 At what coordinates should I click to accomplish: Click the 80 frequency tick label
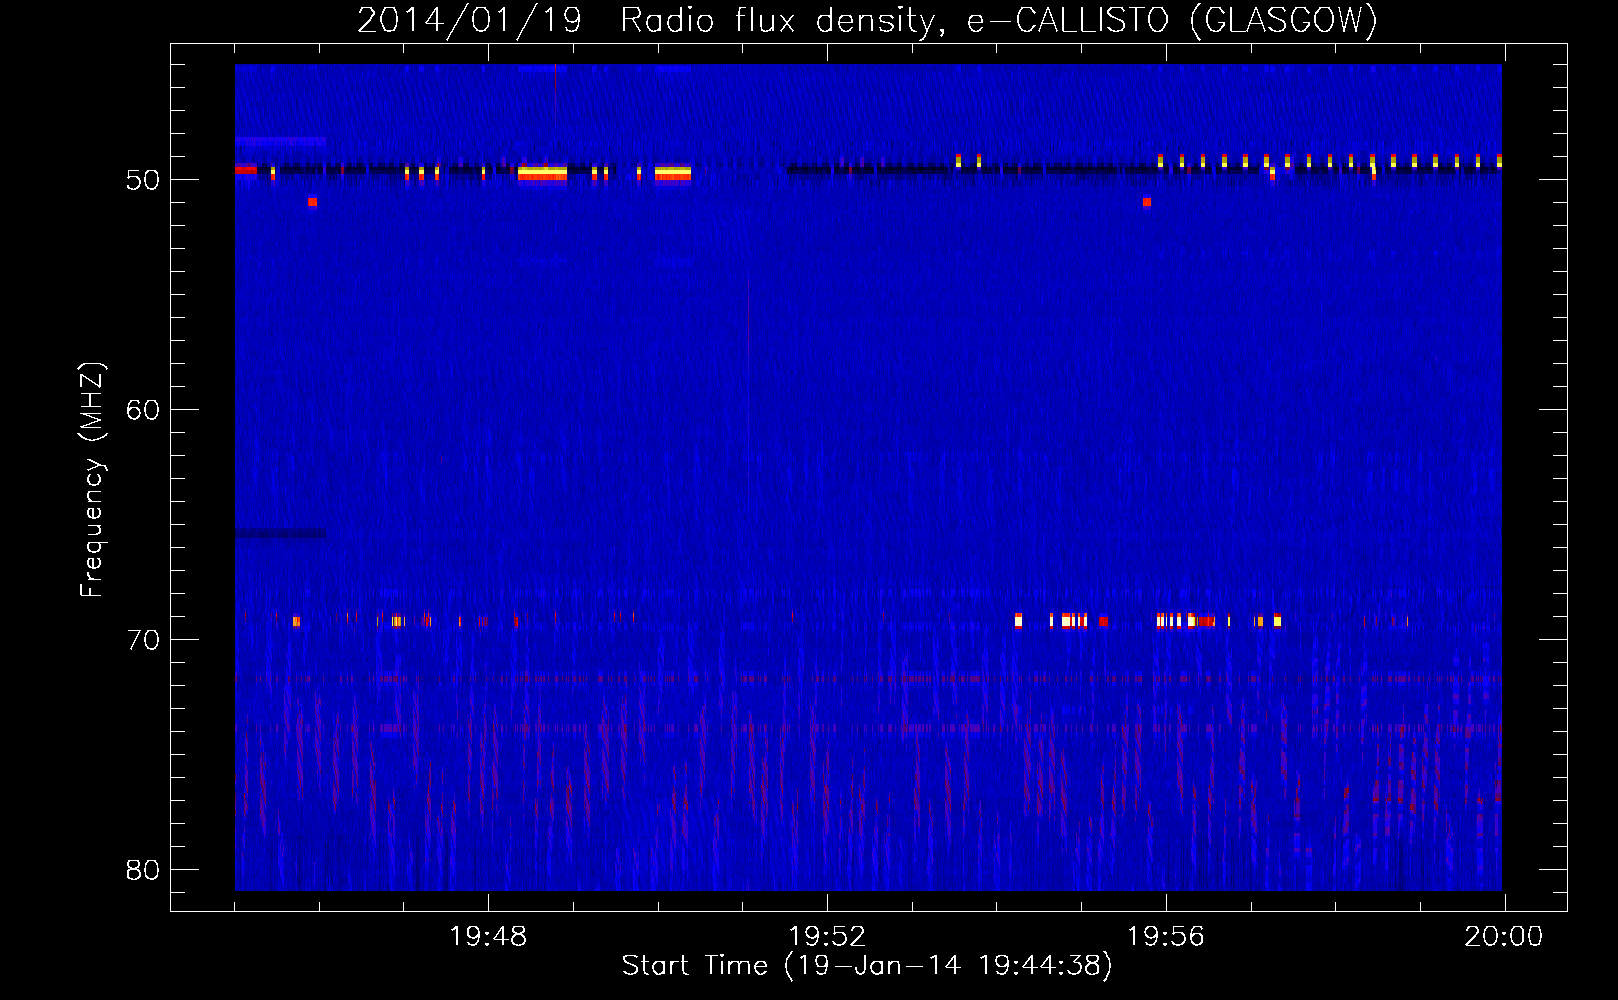tap(143, 870)
